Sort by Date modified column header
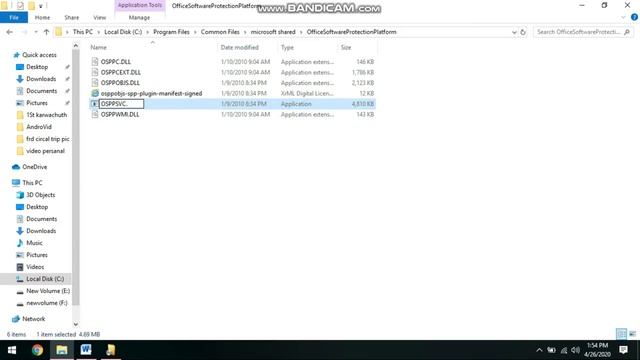The width and height of the screenshot is (640, 360). point(240,47)
